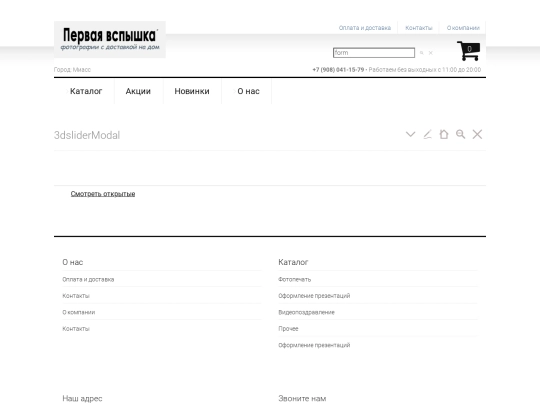The height and width of the screenshot is (405, 540).
Task: Click the search magnifier next to the form field
Action: [422, 53]
